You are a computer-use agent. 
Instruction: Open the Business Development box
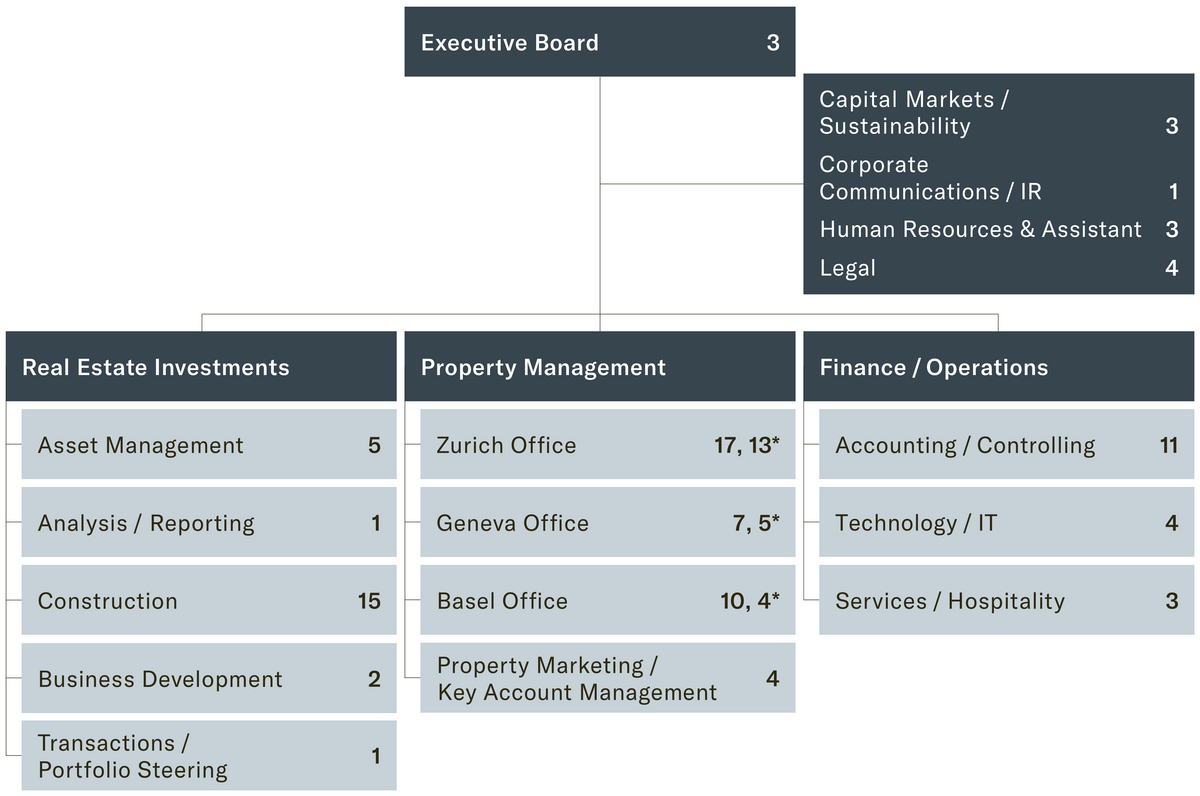tap(208, 679)
